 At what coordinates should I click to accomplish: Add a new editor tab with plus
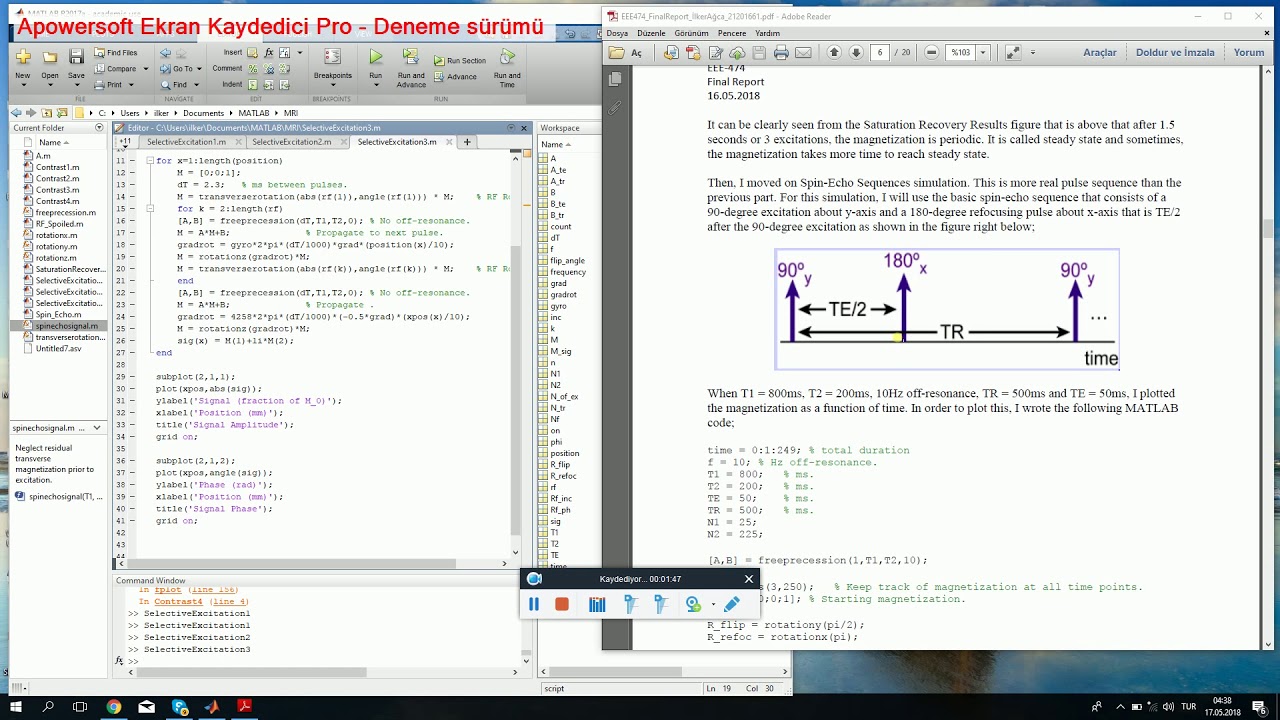click(466, 142)
